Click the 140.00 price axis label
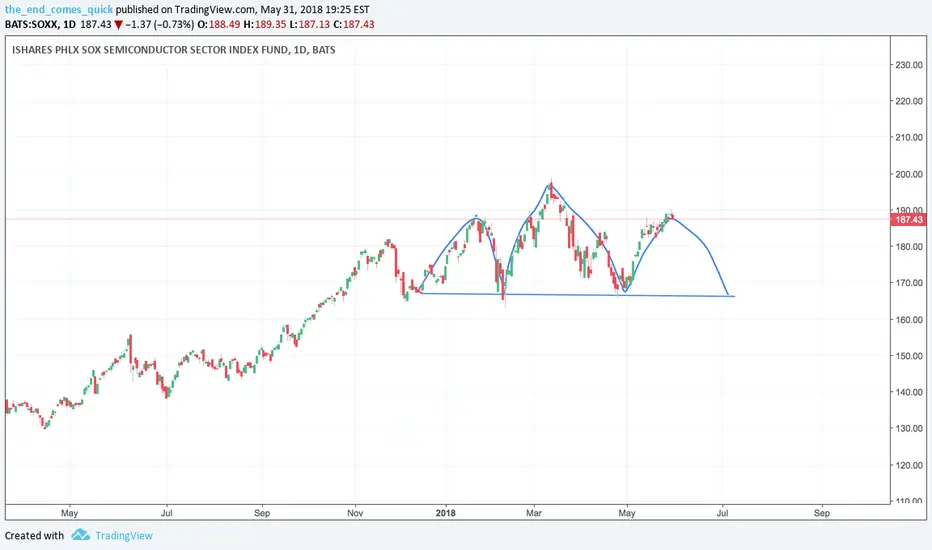 [x=909, y=392]
